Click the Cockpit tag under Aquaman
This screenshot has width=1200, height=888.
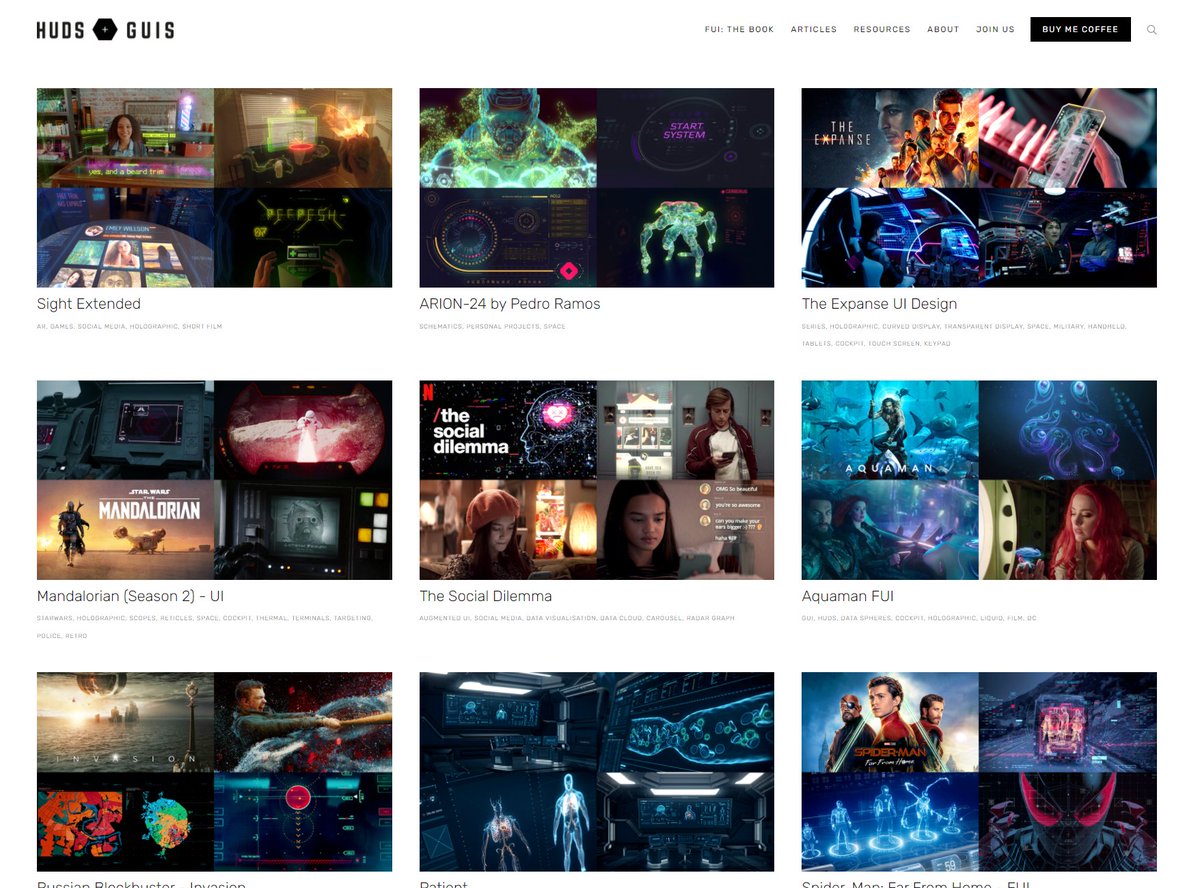pos(909,618)
